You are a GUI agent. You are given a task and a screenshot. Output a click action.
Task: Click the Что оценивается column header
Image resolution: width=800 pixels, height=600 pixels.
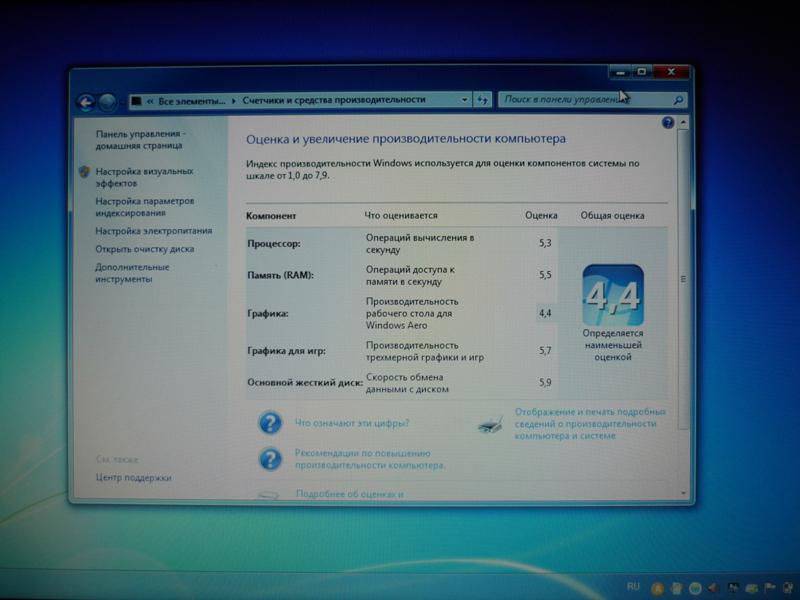coord(401,215)
